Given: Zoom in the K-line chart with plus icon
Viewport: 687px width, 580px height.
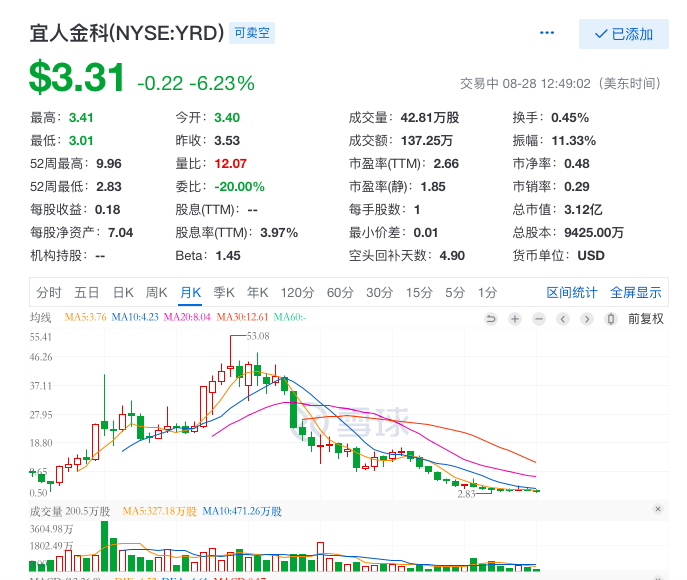Looking at the screenshot, I should [x=515, y=319].
